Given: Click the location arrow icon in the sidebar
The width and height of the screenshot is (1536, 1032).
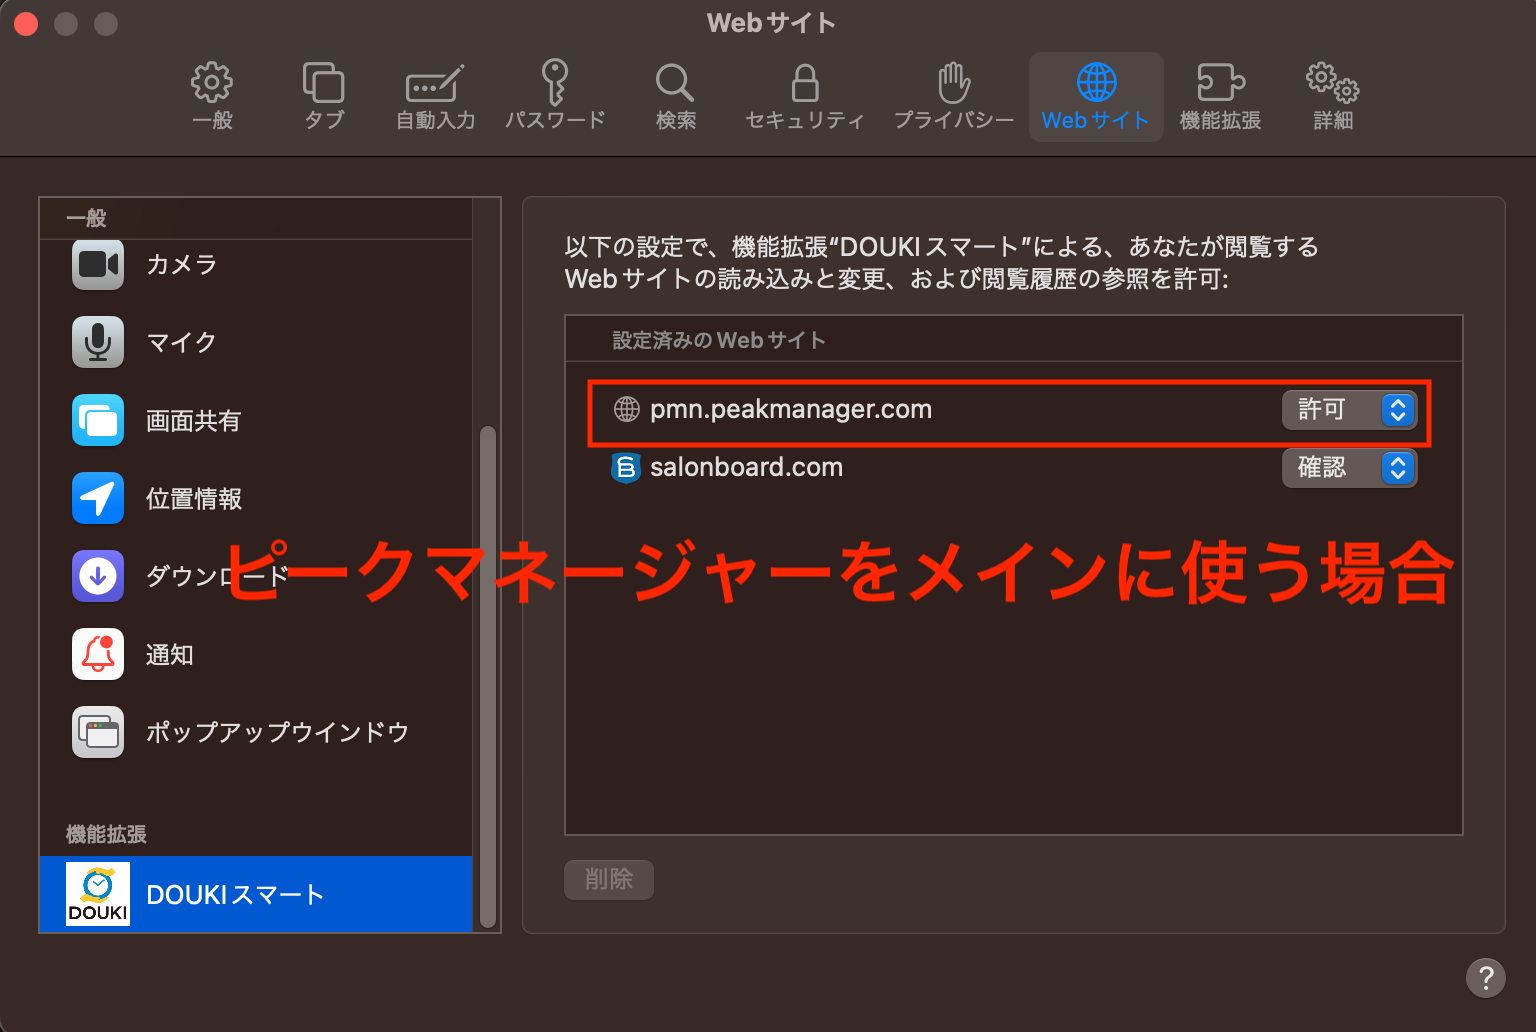Looking at the screenshot, I should (x=98, y=498).
